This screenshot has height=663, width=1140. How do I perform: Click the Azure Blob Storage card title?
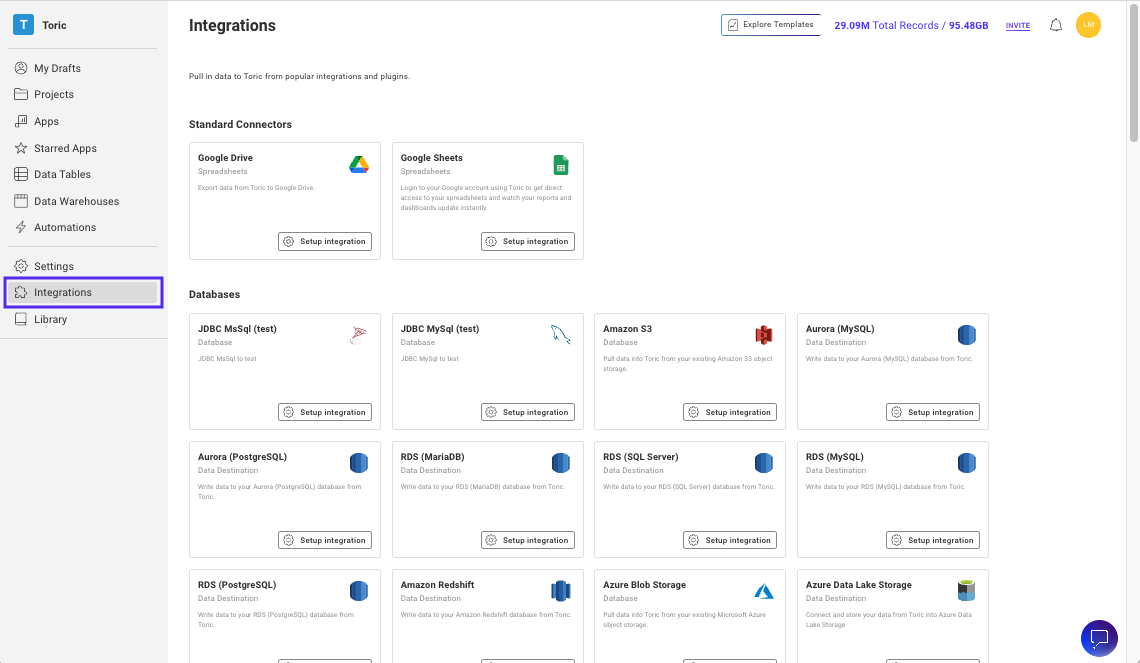tap(644, 585)
